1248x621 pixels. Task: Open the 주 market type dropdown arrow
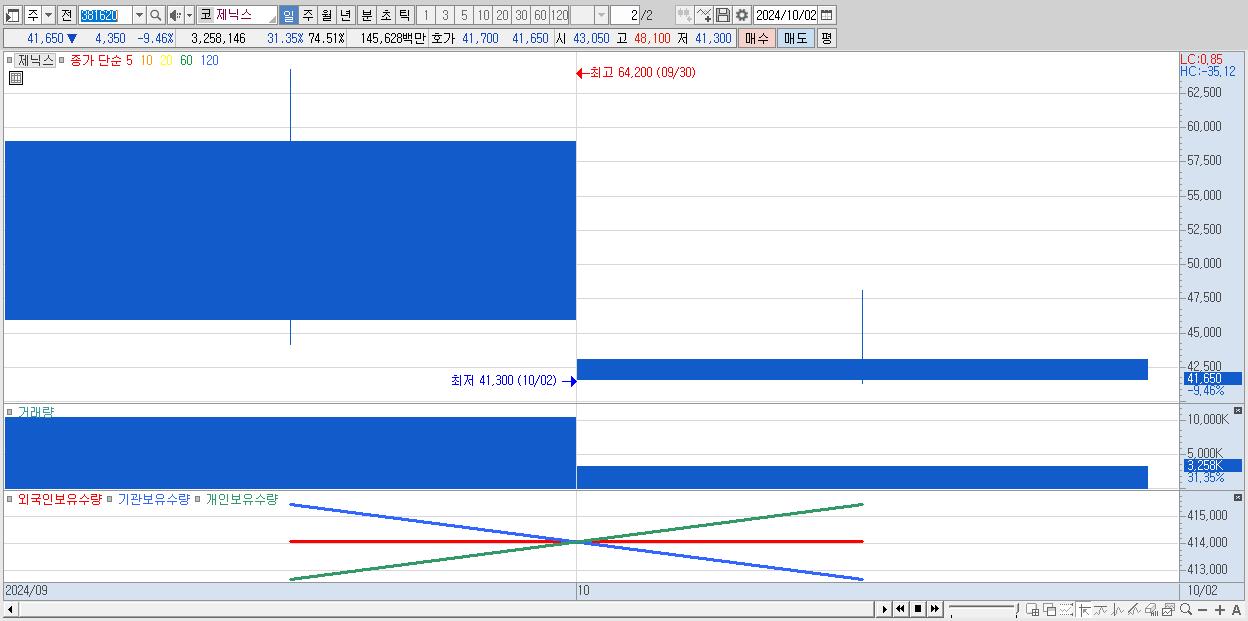pos(48,15)
